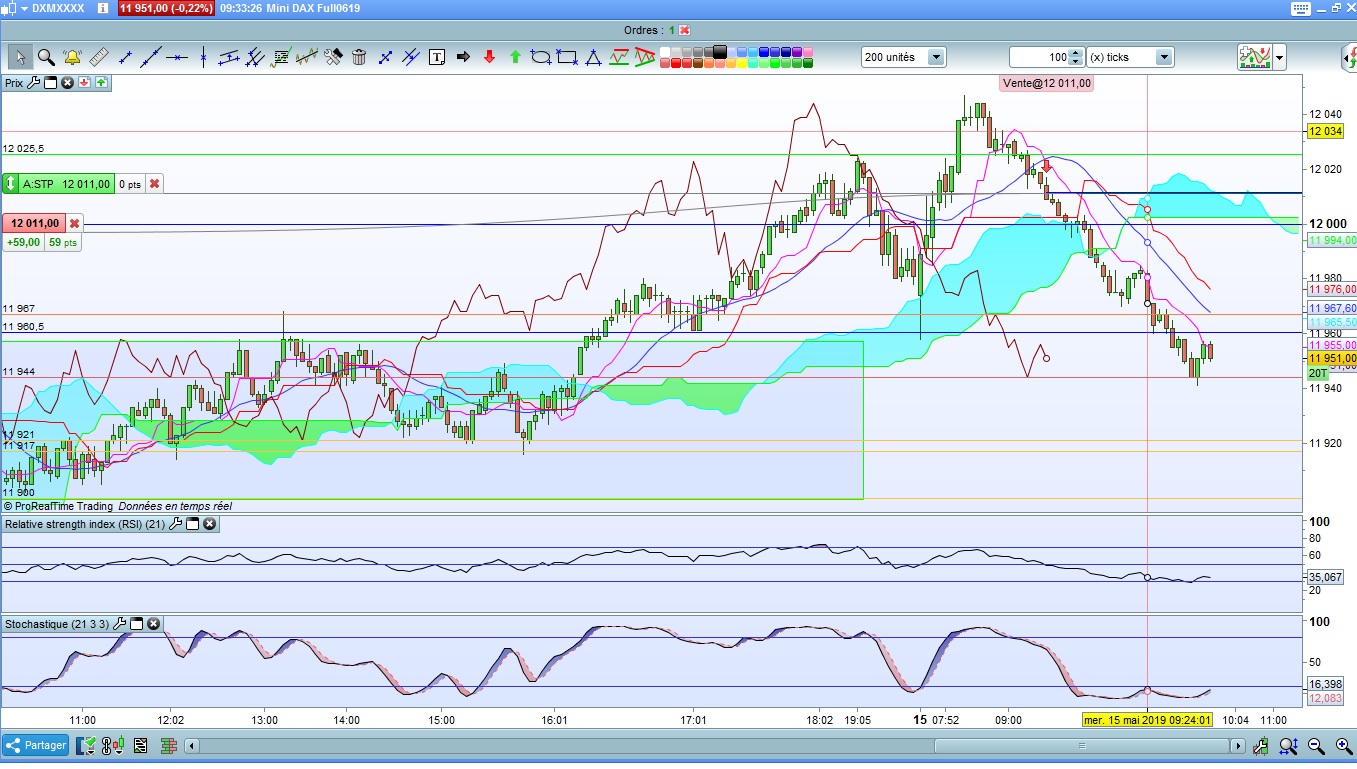Select the red down arrow tool
This screenshot has height=769, width=1357.
(x=489, y=57)
